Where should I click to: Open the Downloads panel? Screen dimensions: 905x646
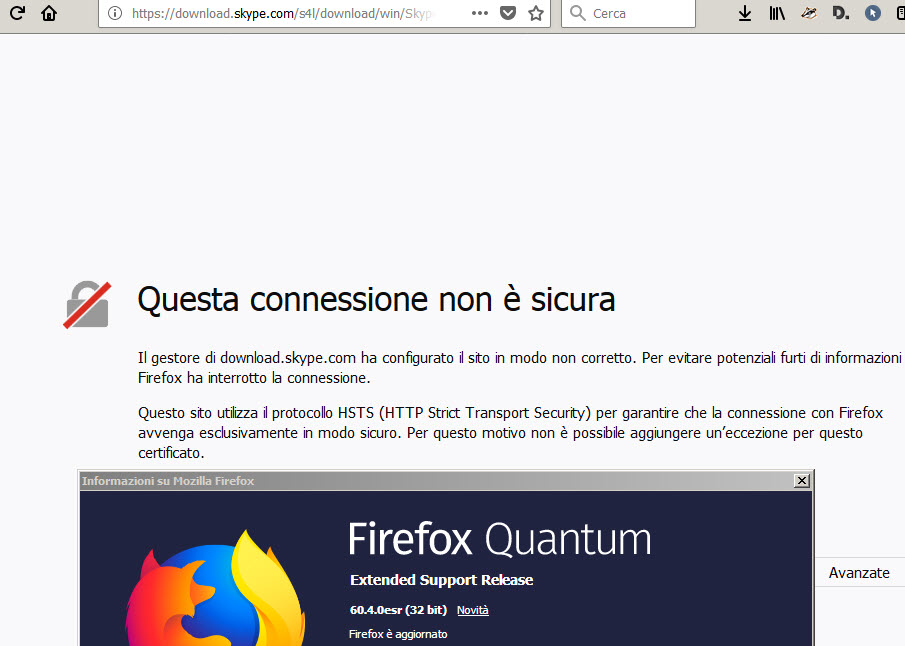[745, 13]
